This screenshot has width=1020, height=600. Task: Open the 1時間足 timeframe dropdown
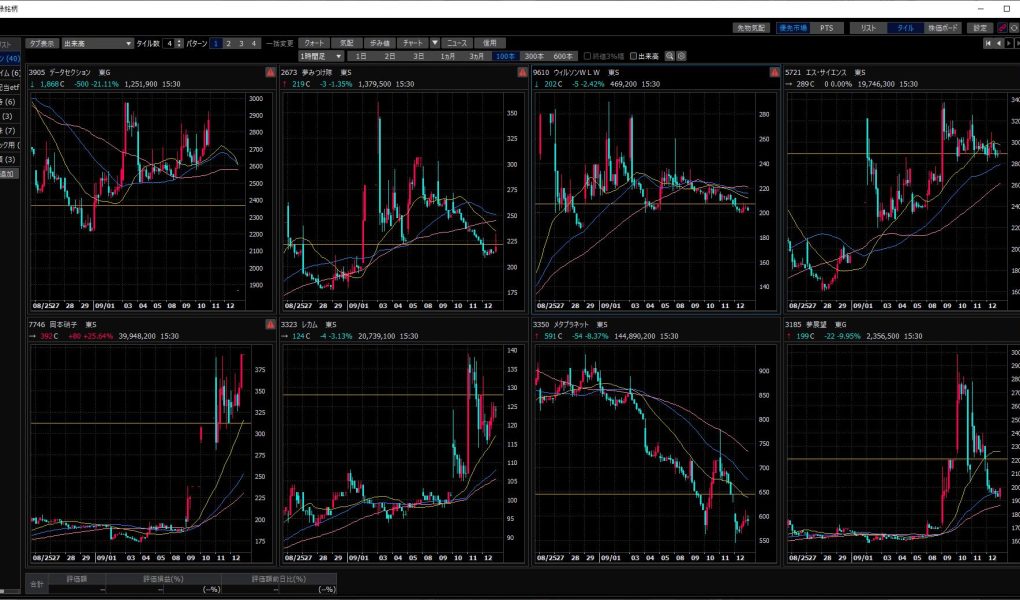pyautogui.click(x=310, y=56)
